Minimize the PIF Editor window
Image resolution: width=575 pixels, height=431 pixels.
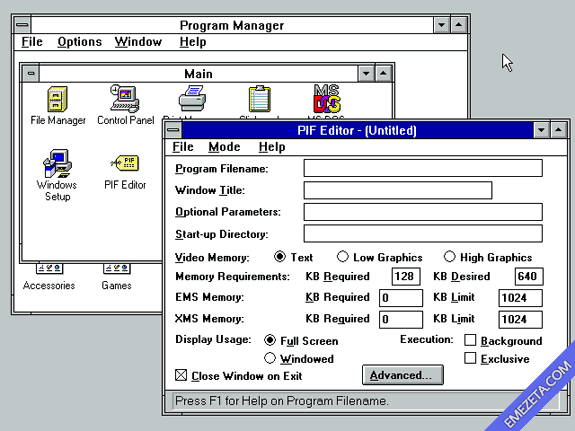pyautogui.click(x=541, y=130)
